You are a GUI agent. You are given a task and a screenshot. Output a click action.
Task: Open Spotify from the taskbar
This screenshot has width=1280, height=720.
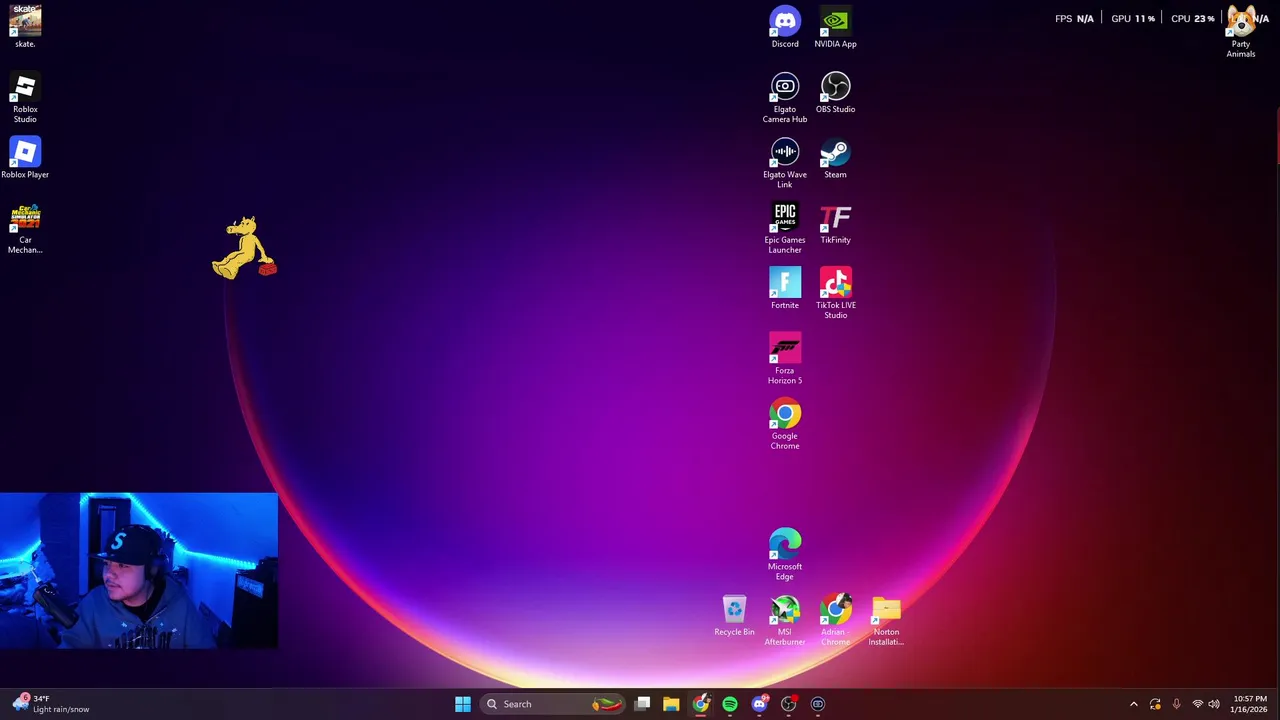[x=730, y=704]
